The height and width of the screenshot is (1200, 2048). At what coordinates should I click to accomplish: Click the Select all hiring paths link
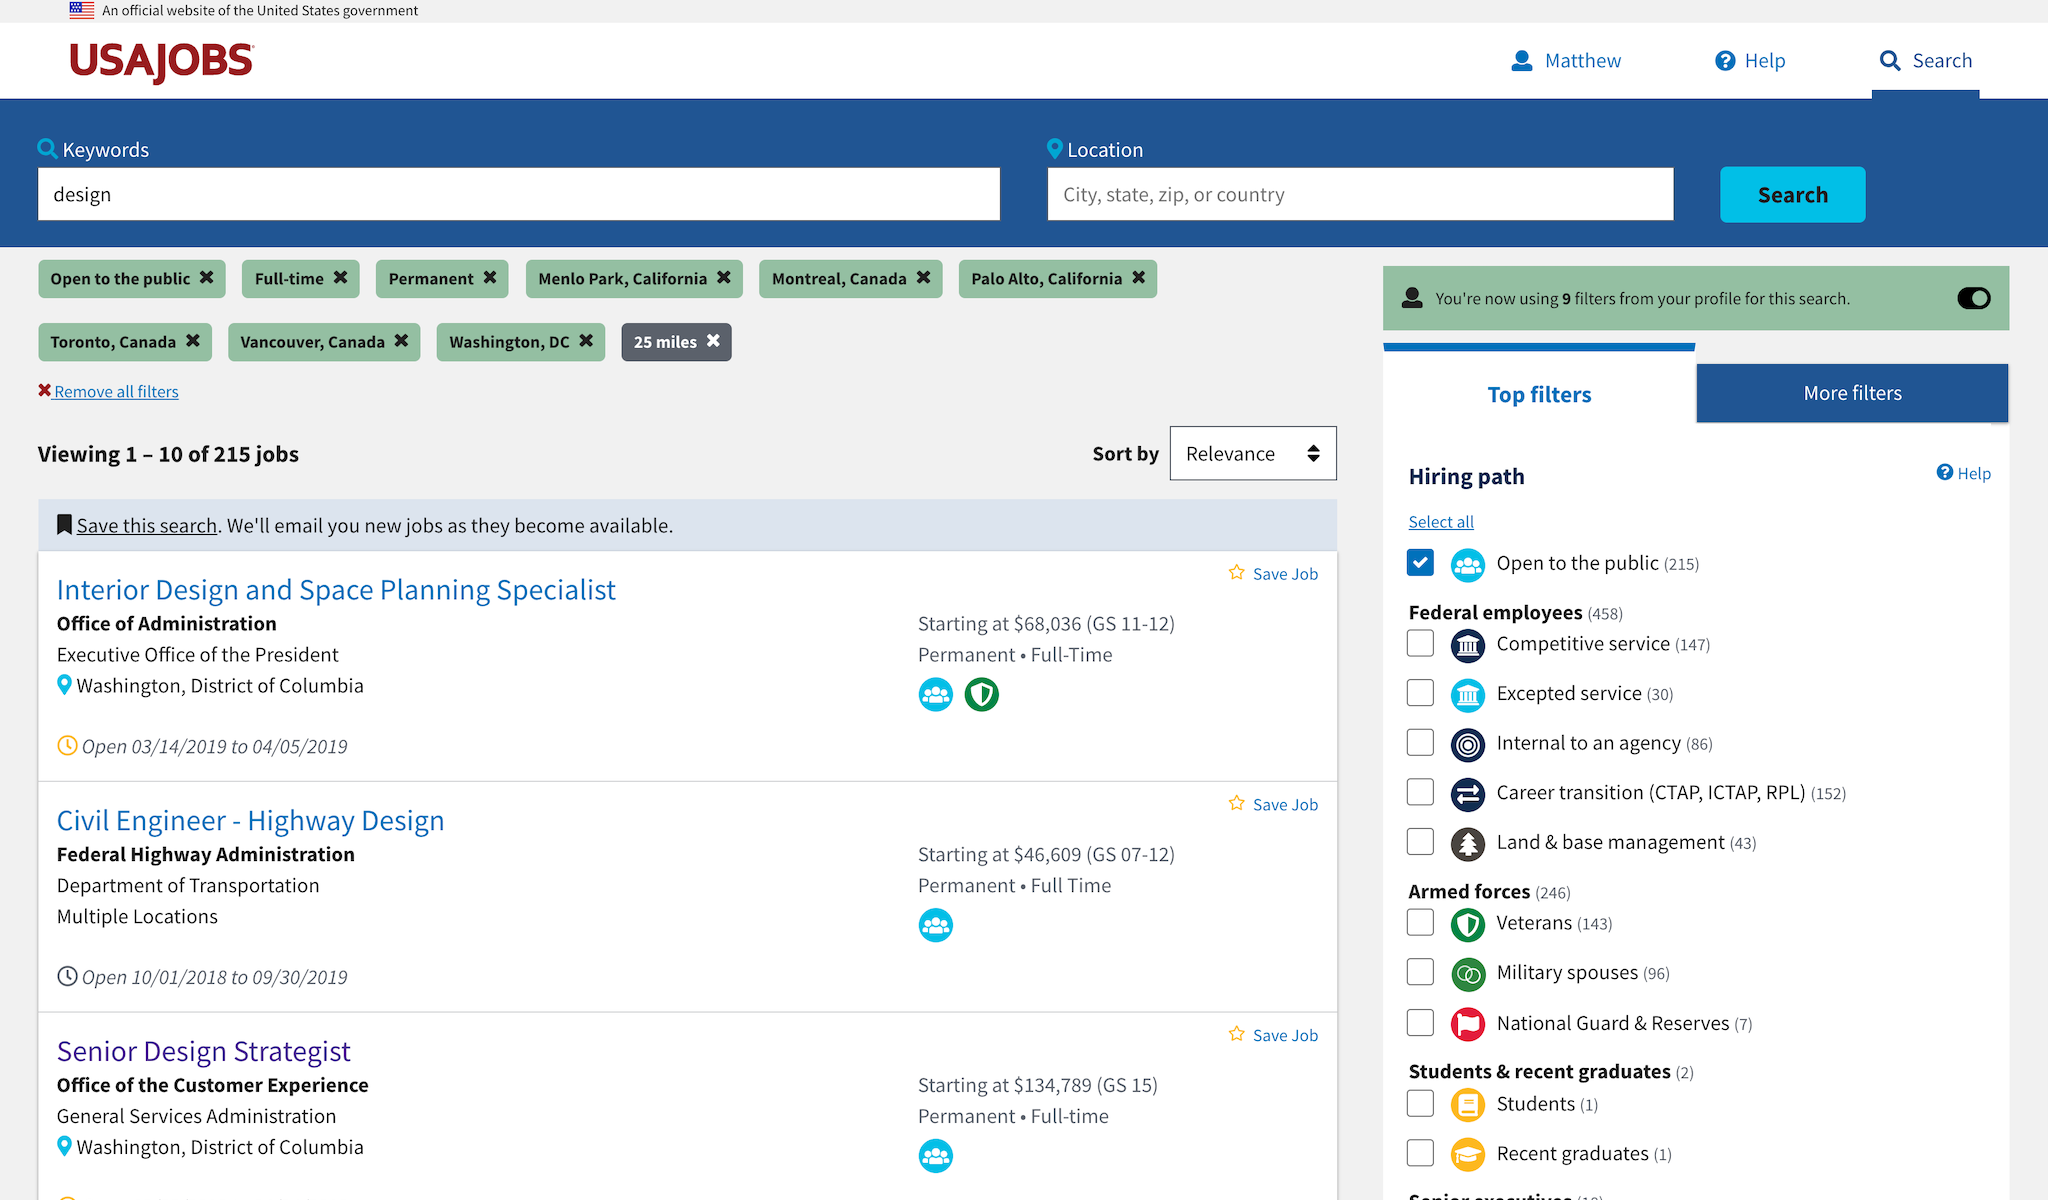(1441, 521)
